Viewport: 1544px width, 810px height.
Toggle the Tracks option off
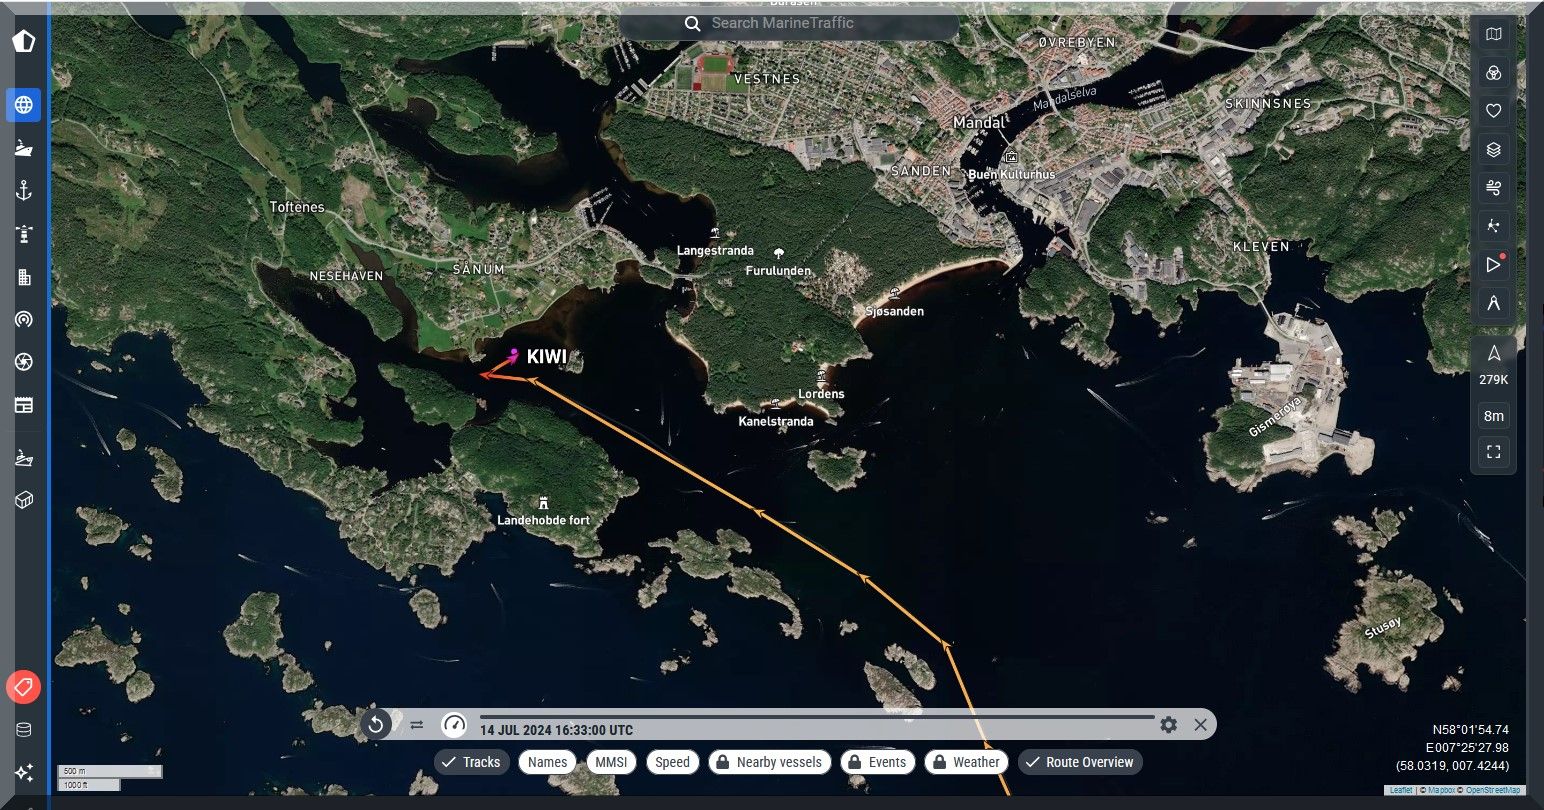point(472,762)
